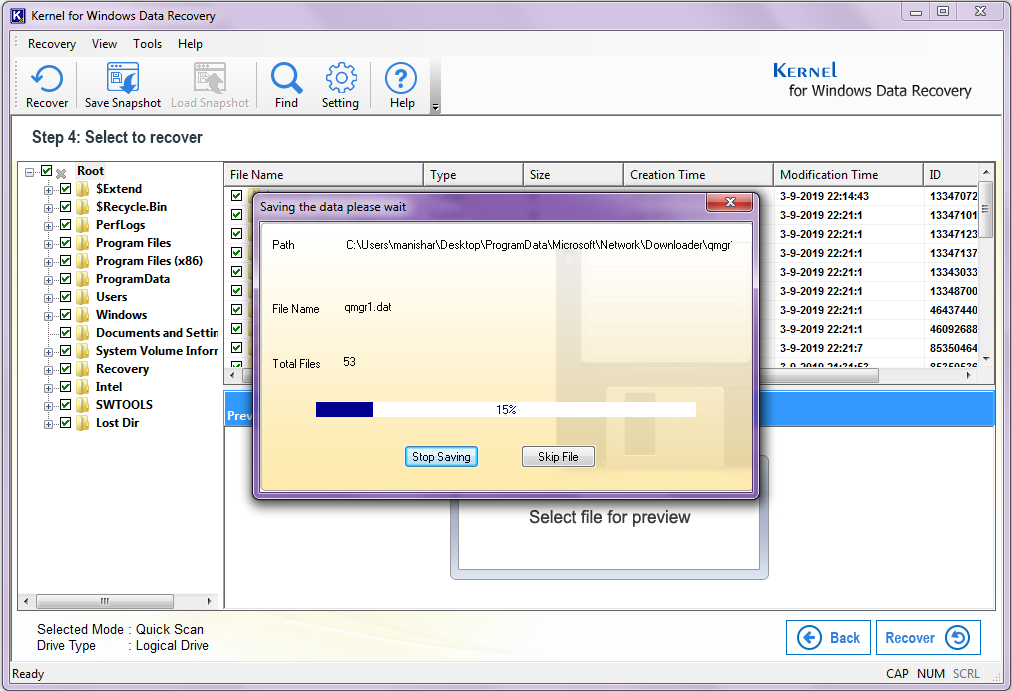The height and width of the screenshot is (691, 1012).
Task: Click the Root drive icon
Action: [x=61, y=173]
